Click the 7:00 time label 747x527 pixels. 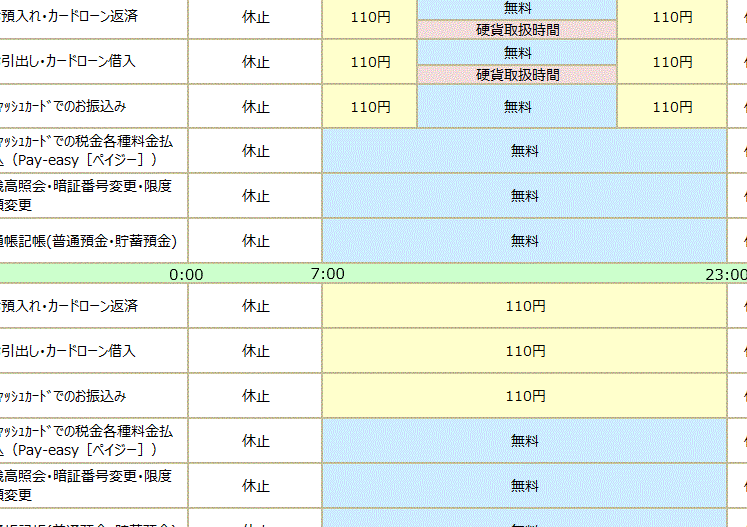tap(327, 274)
